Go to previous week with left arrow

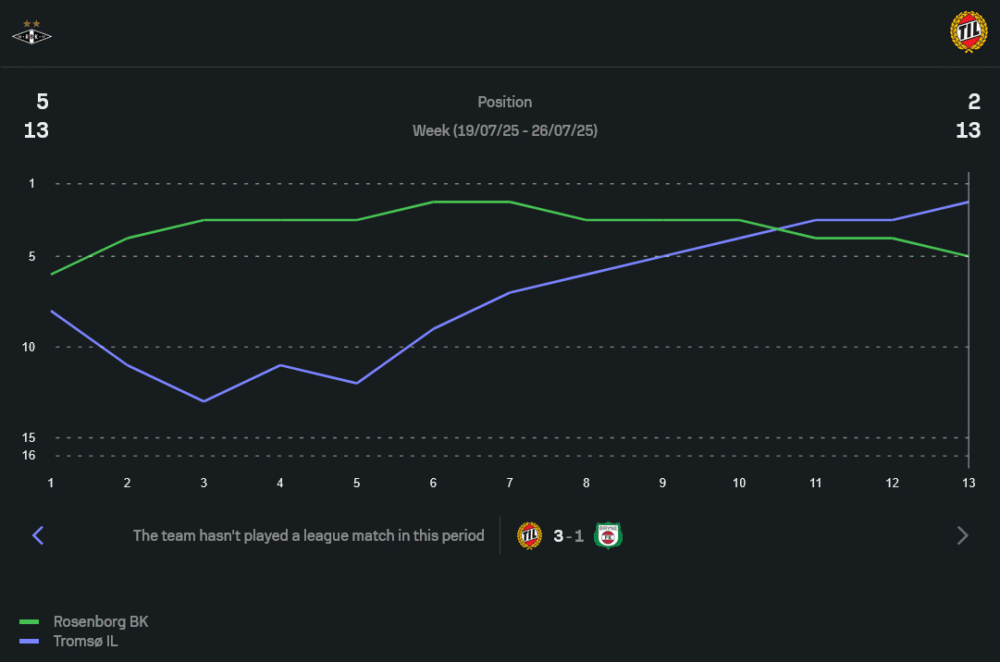[x=38, y=536]
